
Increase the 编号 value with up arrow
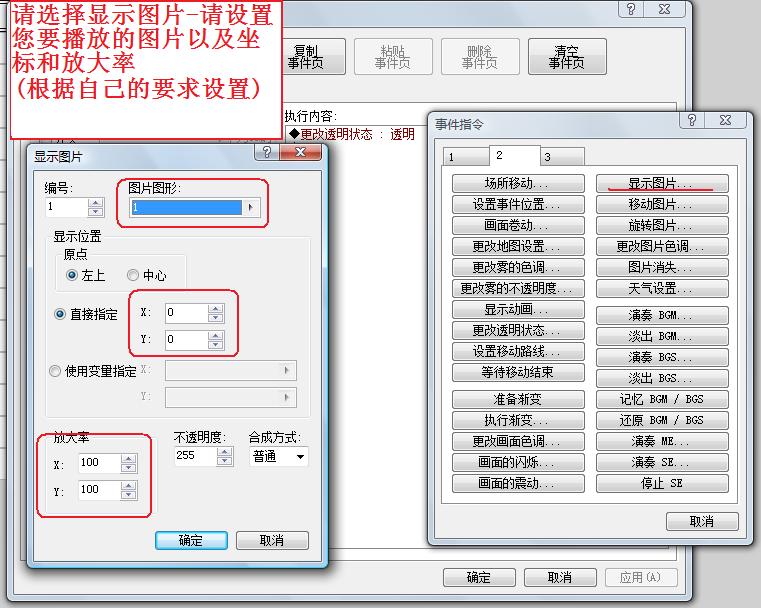point(96,202)
